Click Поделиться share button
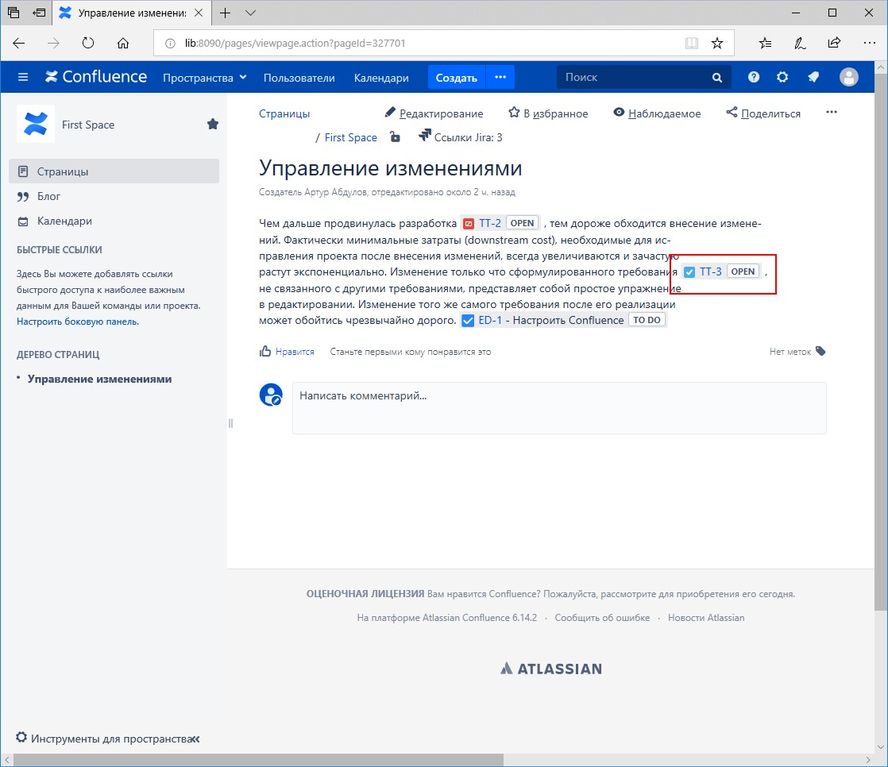The image size is (888, 767). [763, 113]
